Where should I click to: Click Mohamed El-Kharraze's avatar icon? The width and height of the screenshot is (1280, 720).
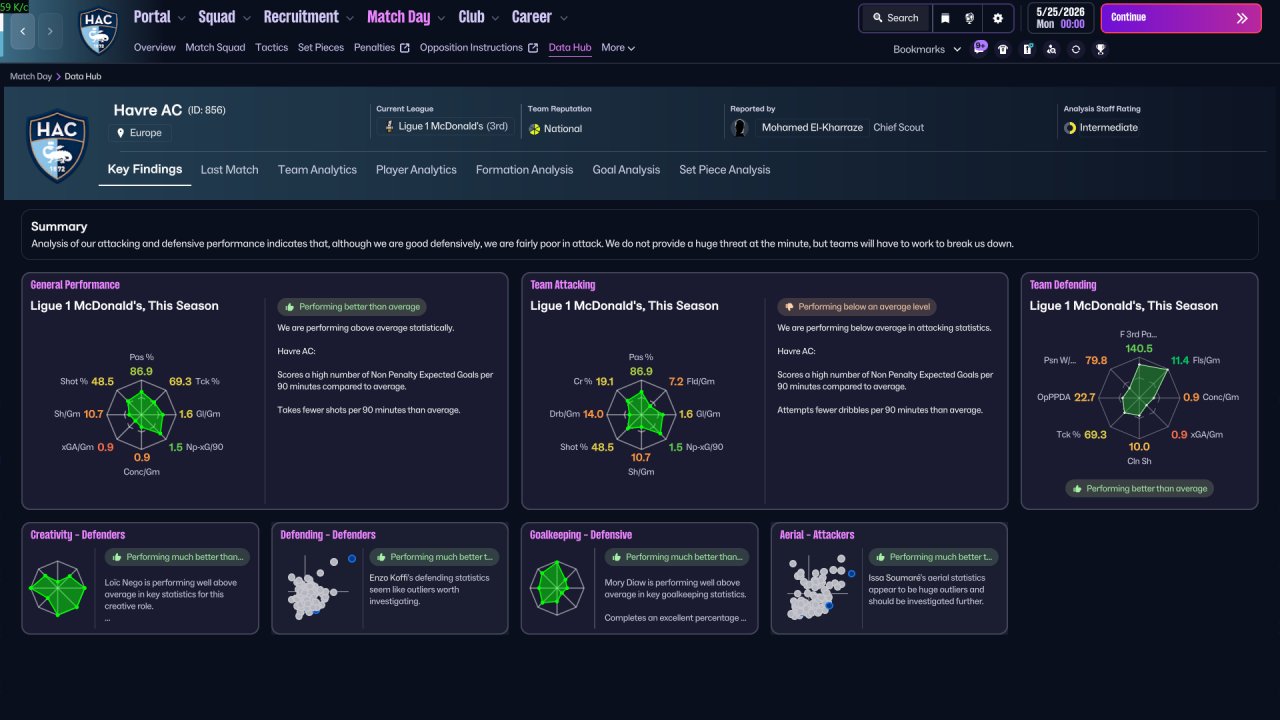click(x=740, y=128)
